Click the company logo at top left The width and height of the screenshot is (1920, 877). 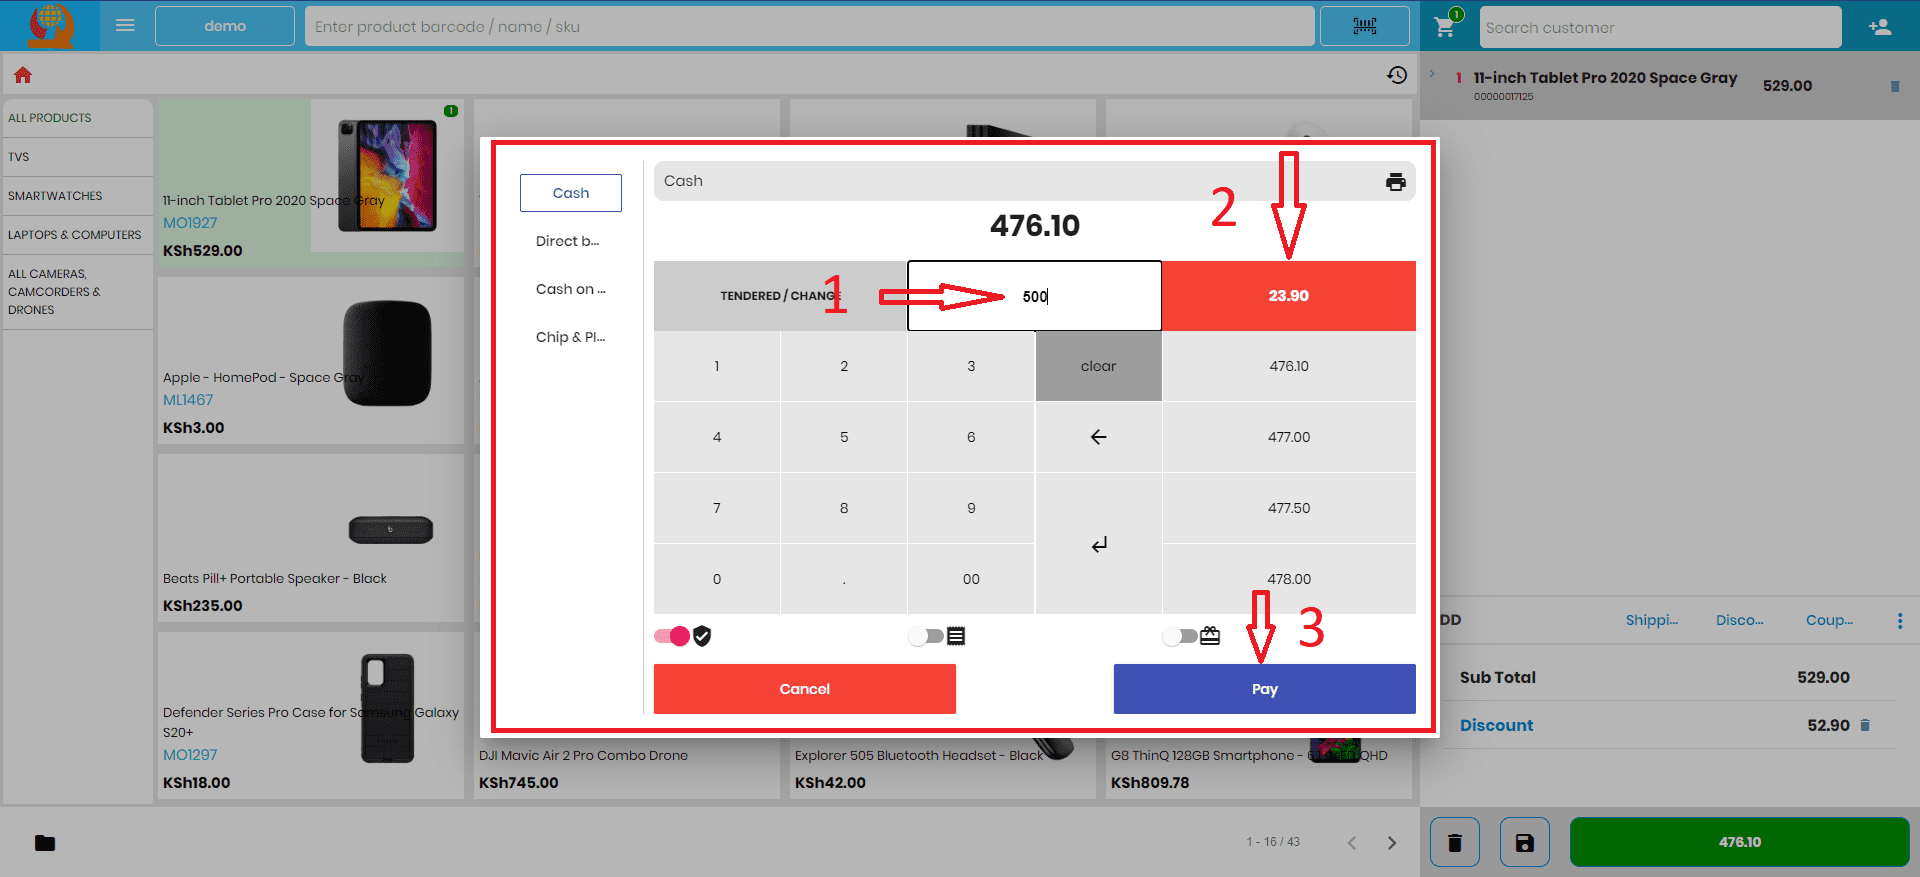coord(50,25)
